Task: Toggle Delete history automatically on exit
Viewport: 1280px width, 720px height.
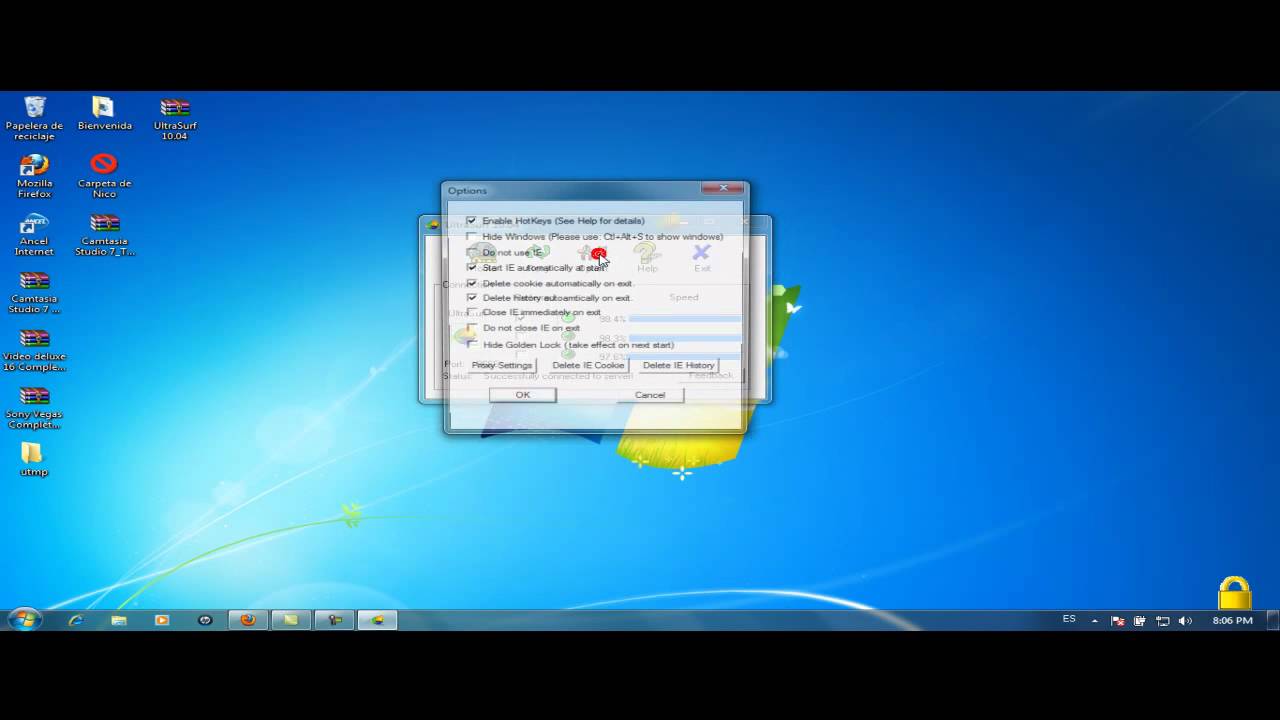Action: (471, 298)
